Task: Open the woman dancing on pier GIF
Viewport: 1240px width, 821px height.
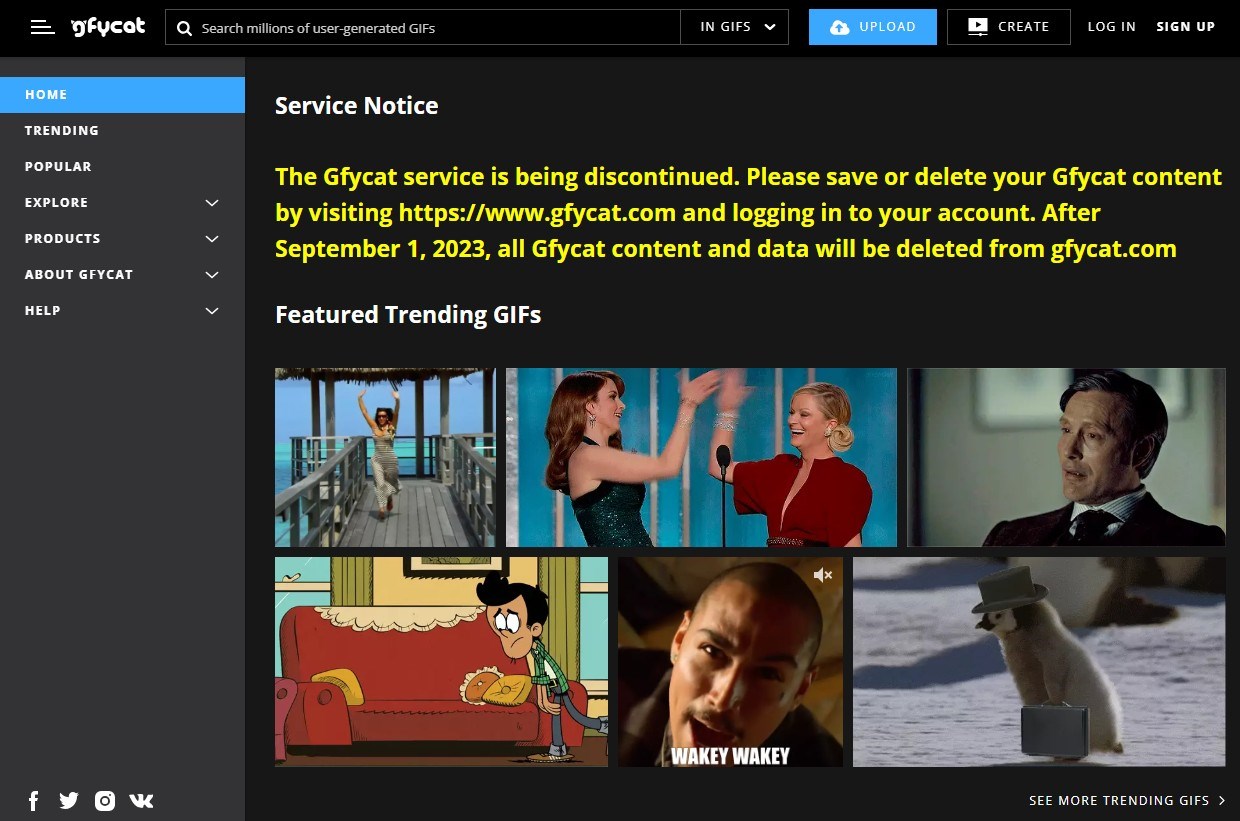Action: (385, 457)
